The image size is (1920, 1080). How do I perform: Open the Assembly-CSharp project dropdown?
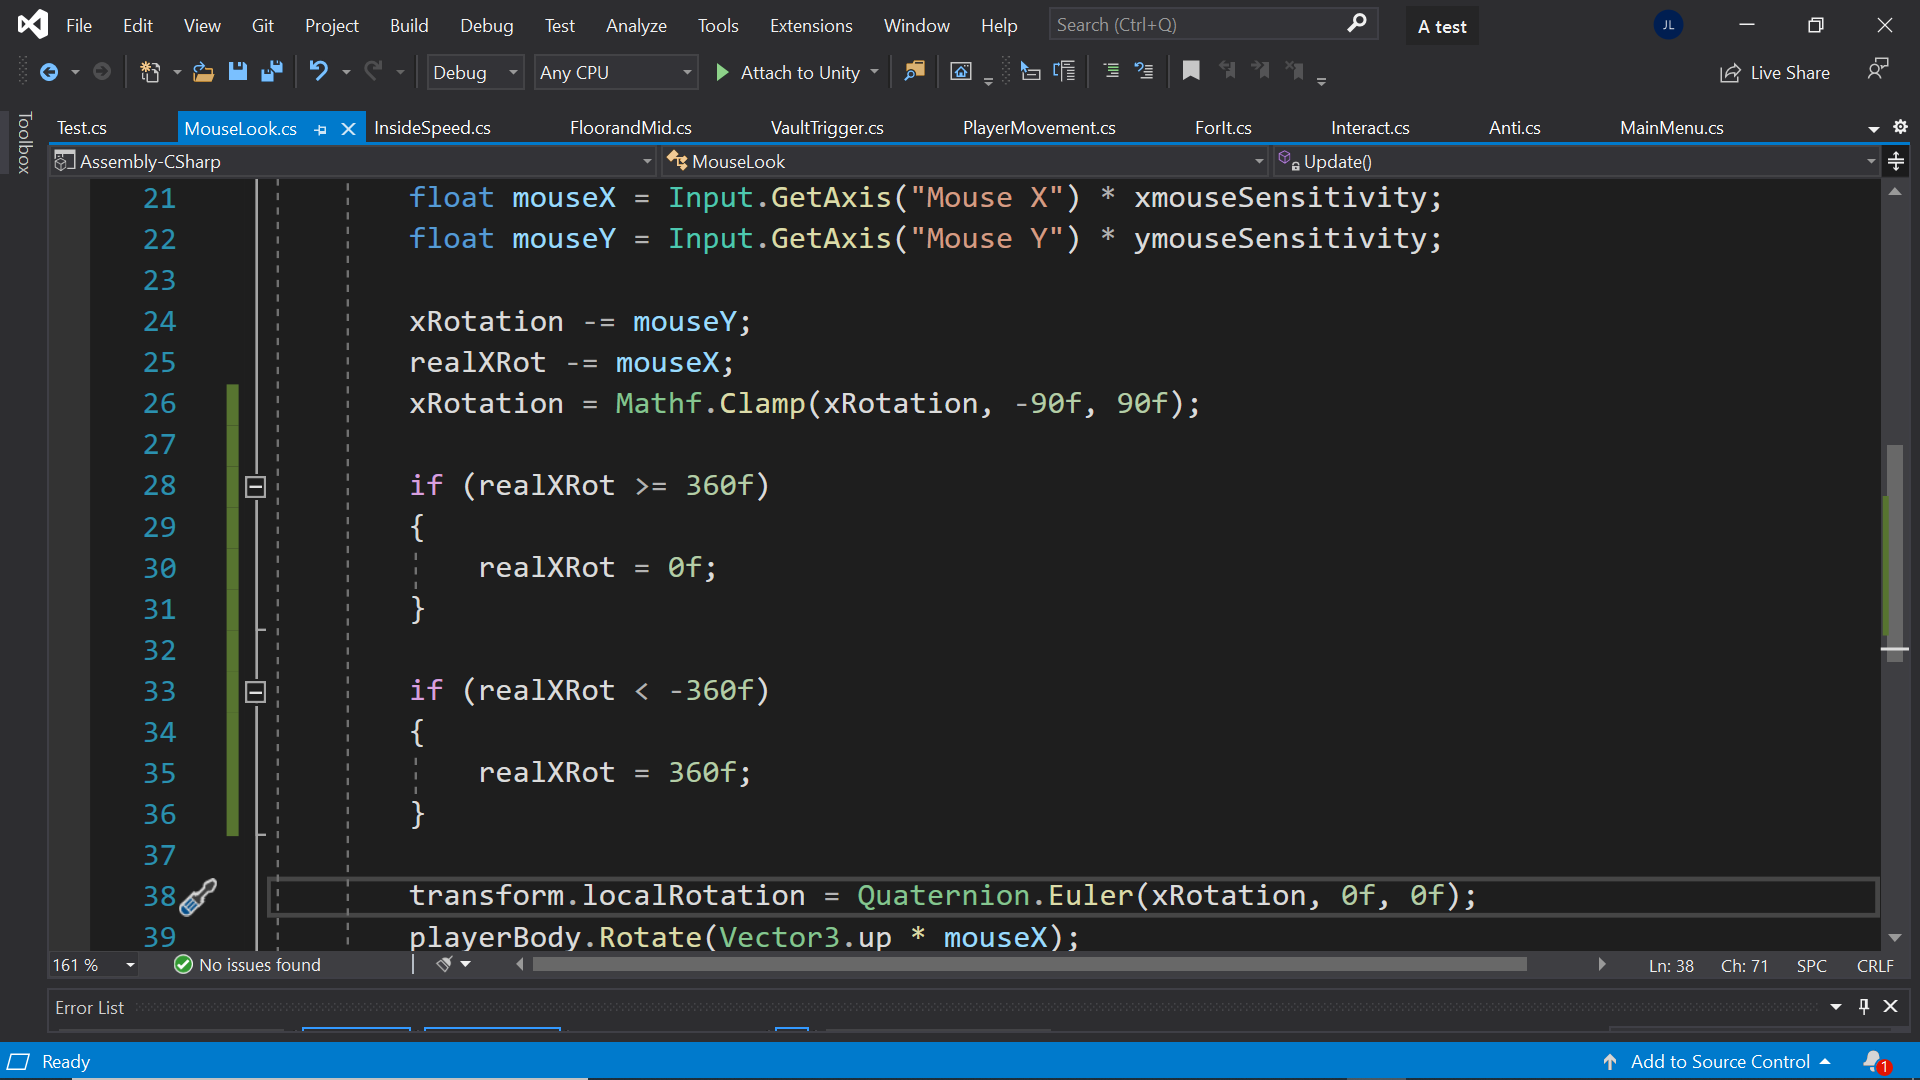click(x=353, y=161)
